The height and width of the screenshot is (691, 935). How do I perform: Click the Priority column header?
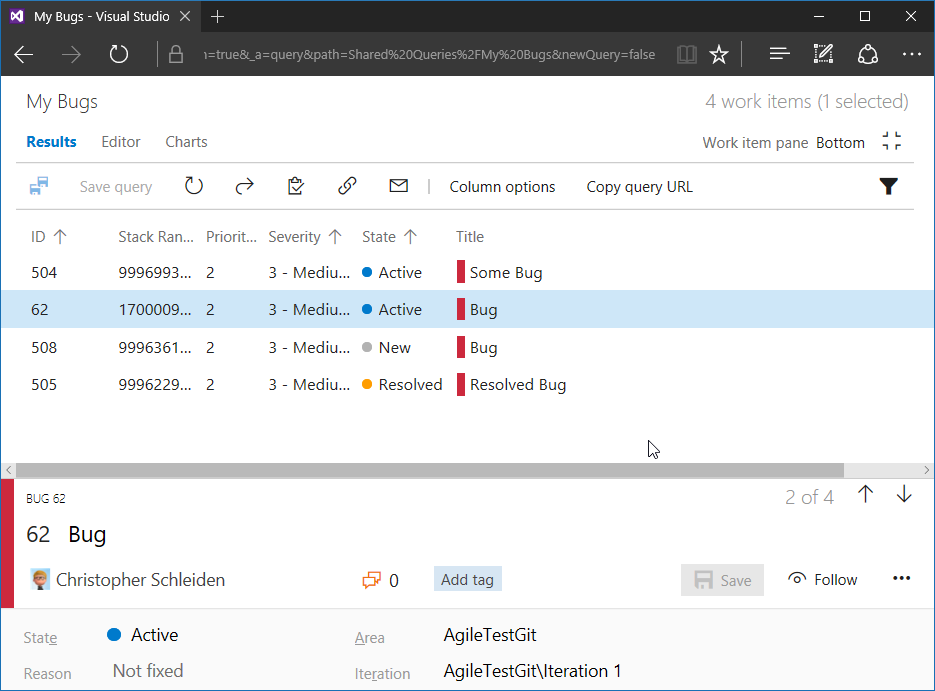pyautogui.click(x=231, y=237)
